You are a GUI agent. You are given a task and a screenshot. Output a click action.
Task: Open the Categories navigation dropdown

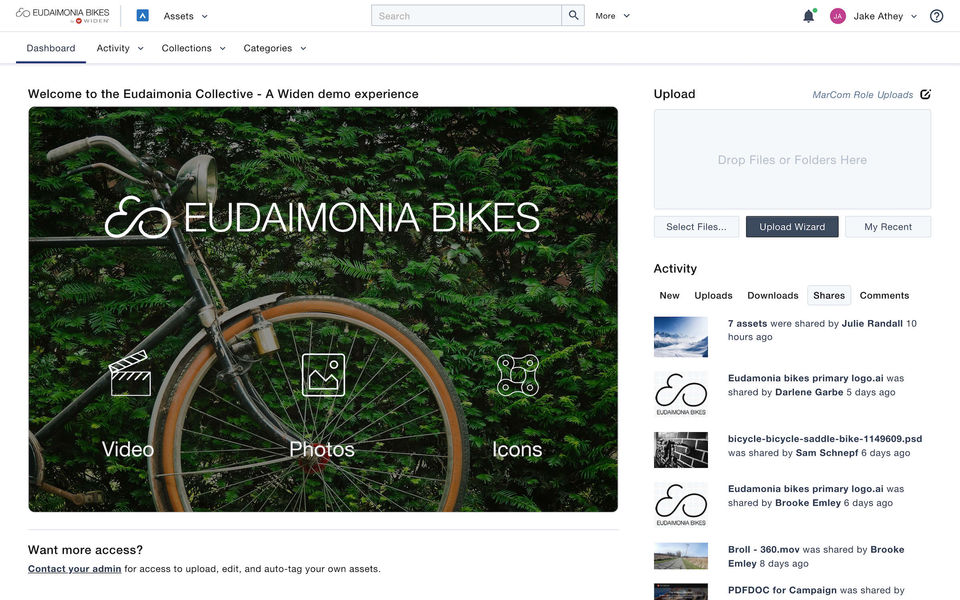275,48
